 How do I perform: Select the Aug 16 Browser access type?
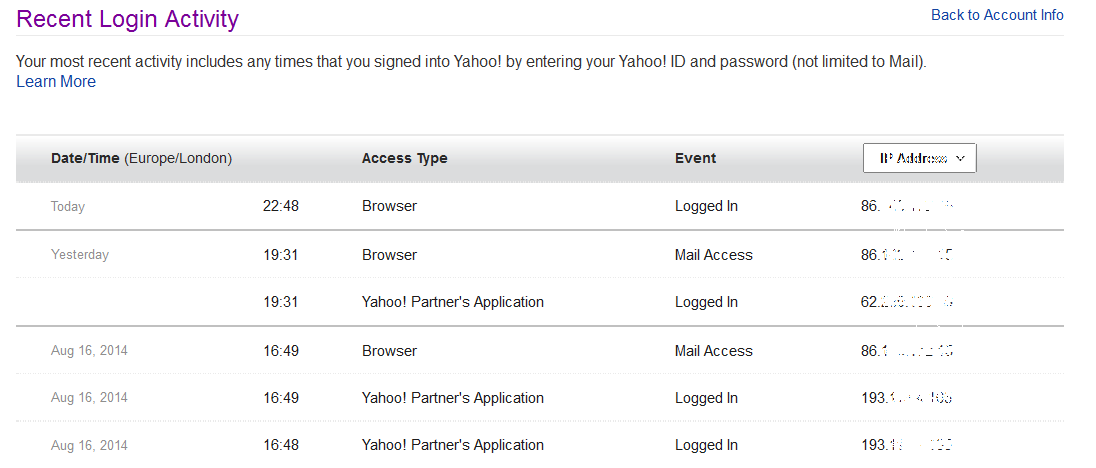tap(389, 351)
